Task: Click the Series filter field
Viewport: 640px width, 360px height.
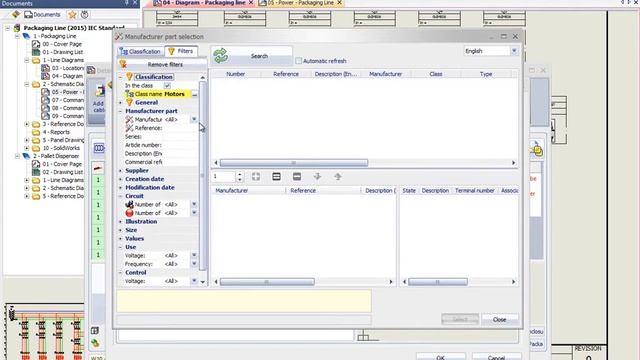Action: tap(181, 136)
